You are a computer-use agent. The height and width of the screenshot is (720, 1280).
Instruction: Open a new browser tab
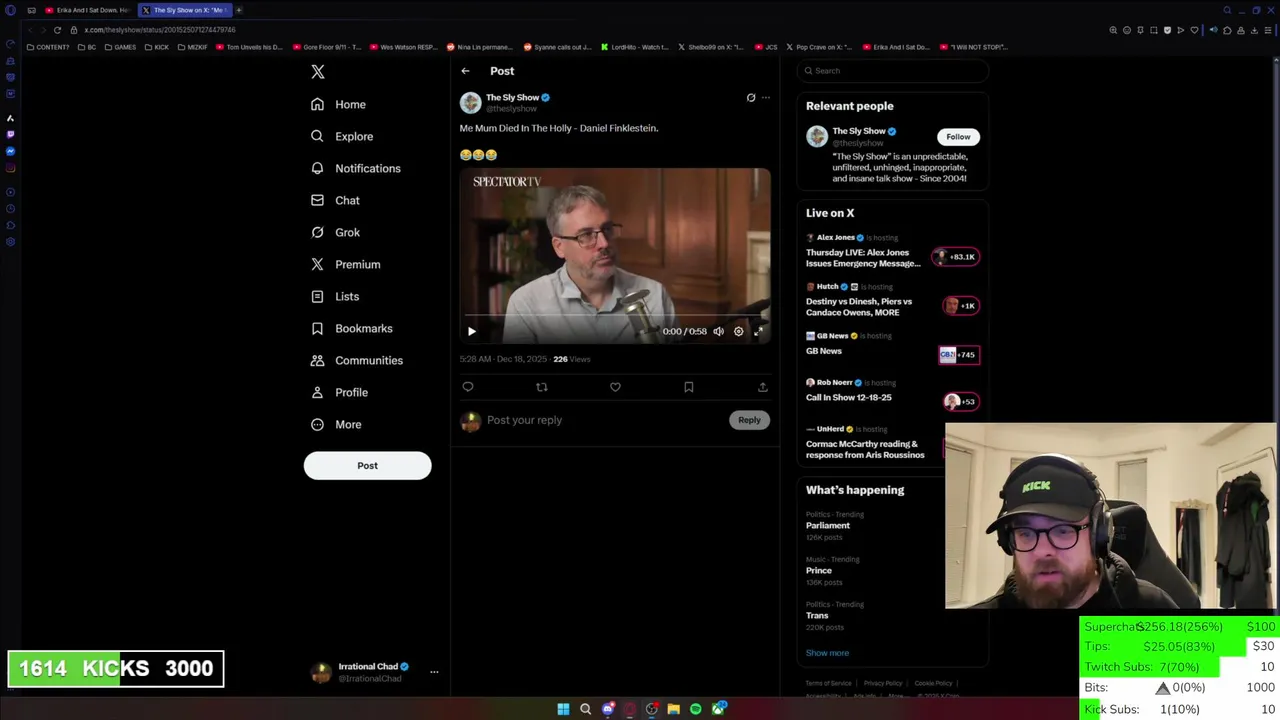(x=239, y=10)
